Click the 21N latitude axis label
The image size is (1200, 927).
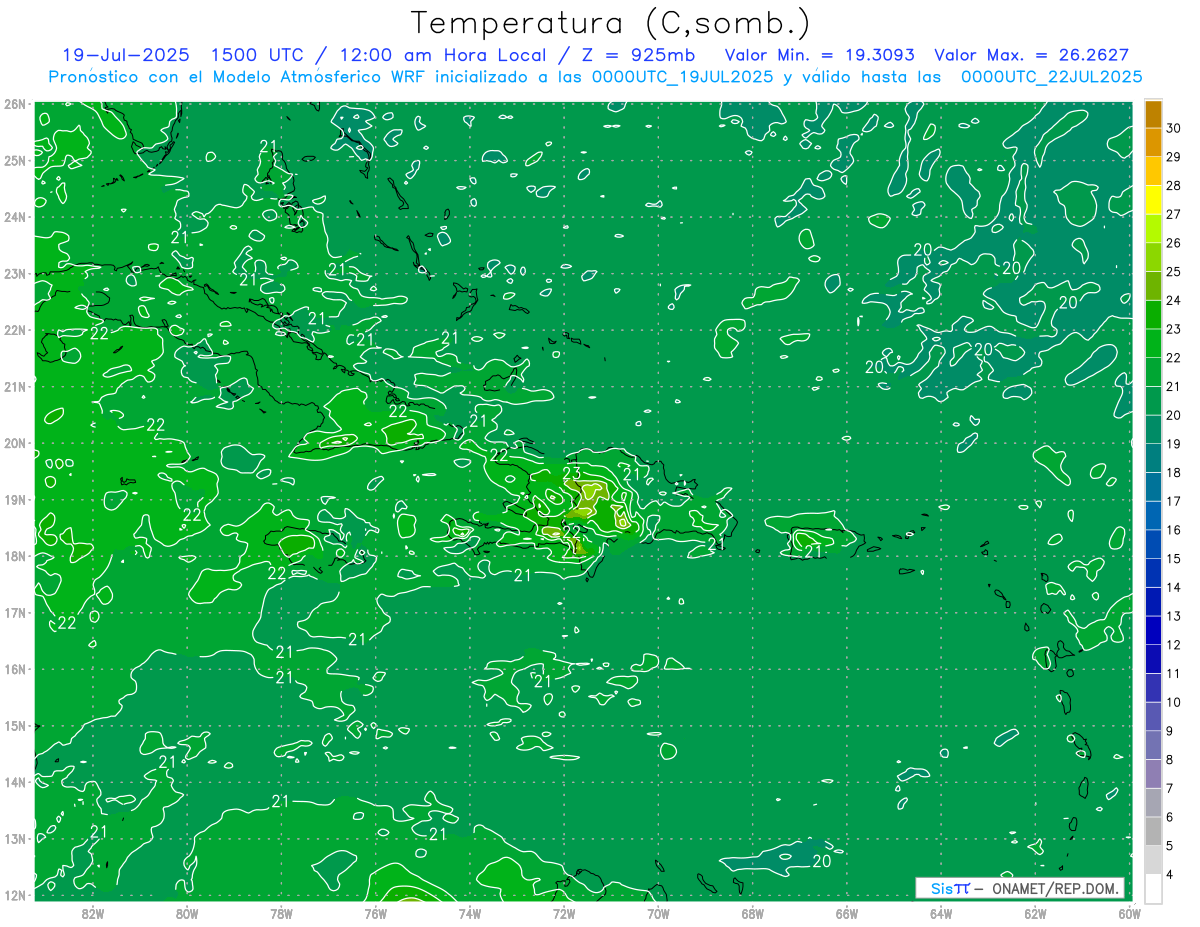[15, 387]
